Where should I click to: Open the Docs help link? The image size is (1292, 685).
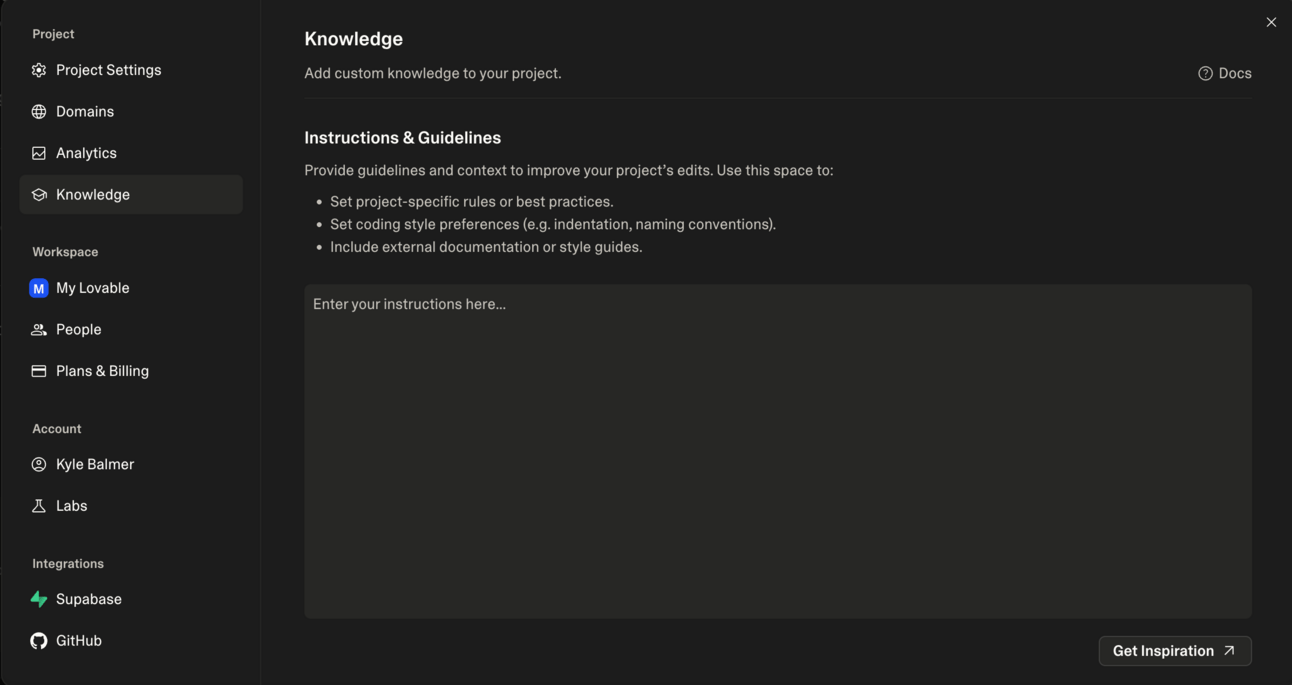pos(1225,73)
